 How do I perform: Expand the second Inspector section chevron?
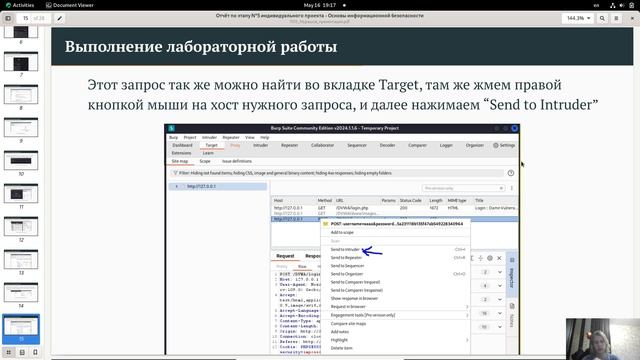coord(500,286)
